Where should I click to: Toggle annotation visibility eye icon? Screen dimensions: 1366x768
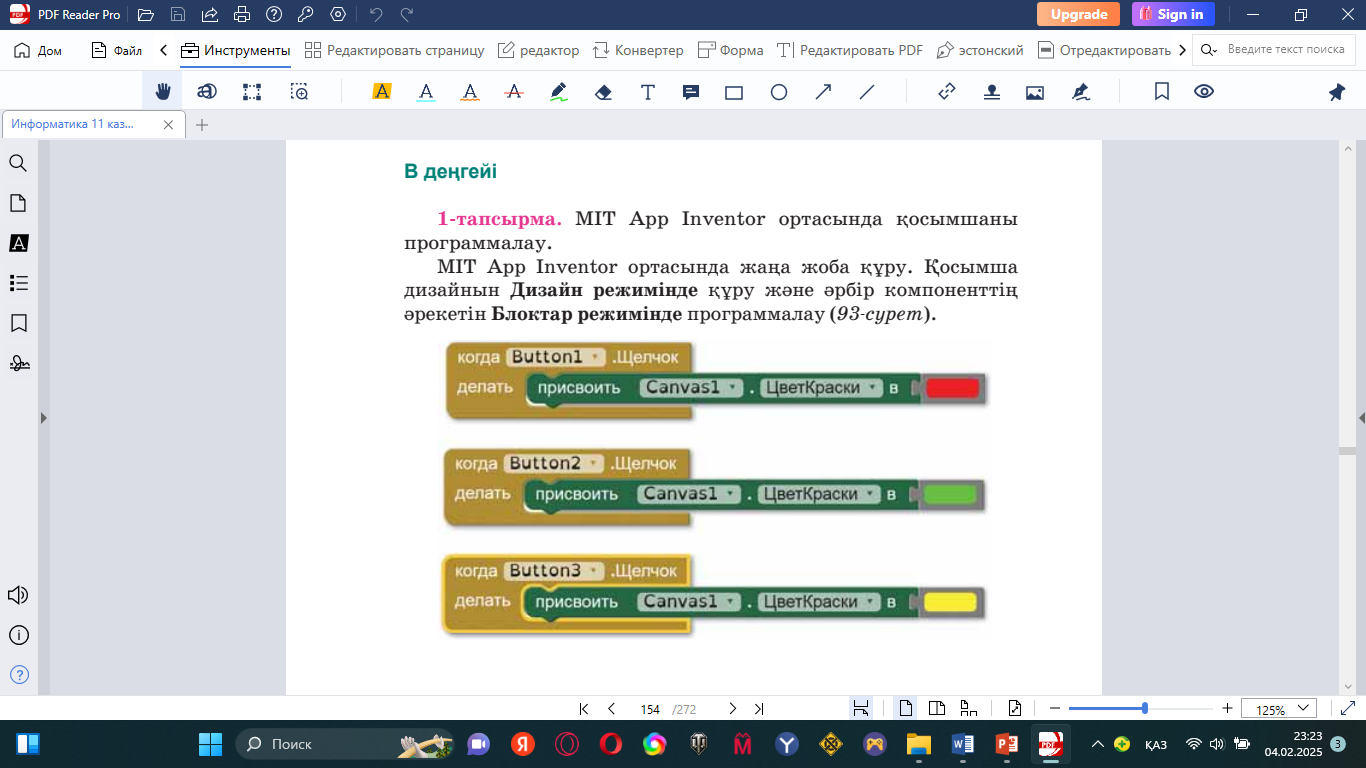point(1204,92)
